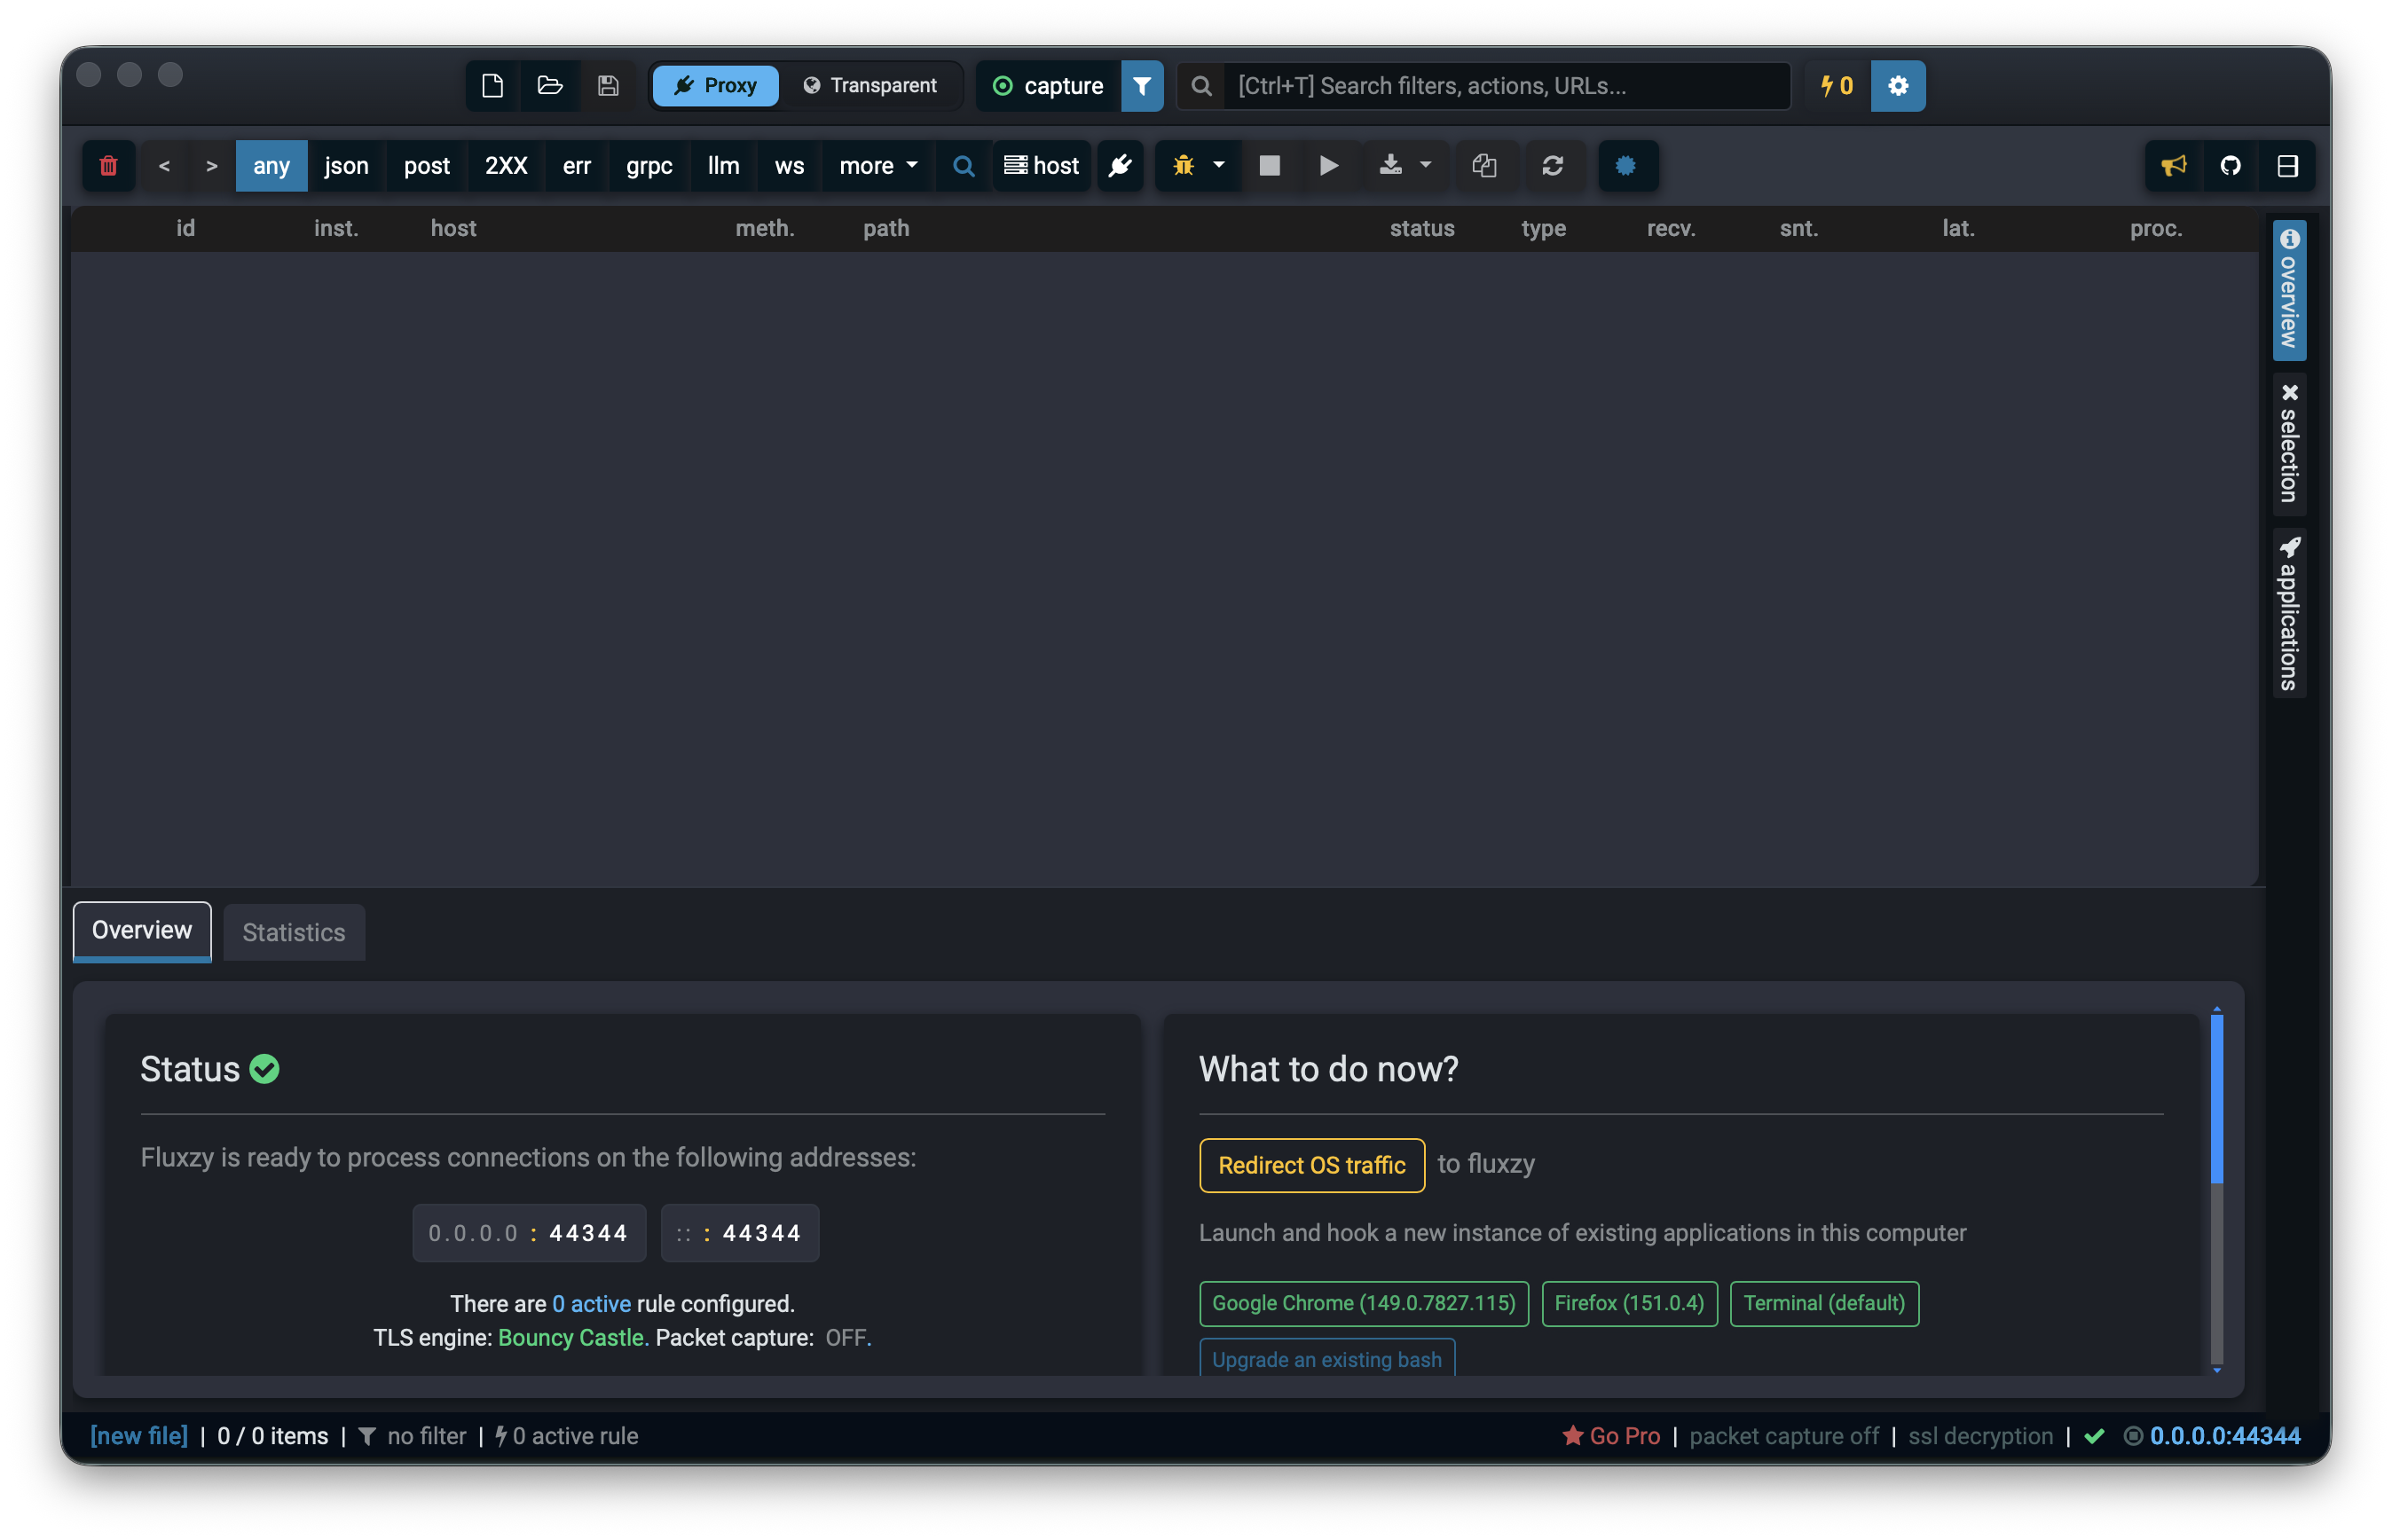This screenshot has width=2392, height=1540.
Task: Click the play triangle button
Action: click(x=1329, y=166)
